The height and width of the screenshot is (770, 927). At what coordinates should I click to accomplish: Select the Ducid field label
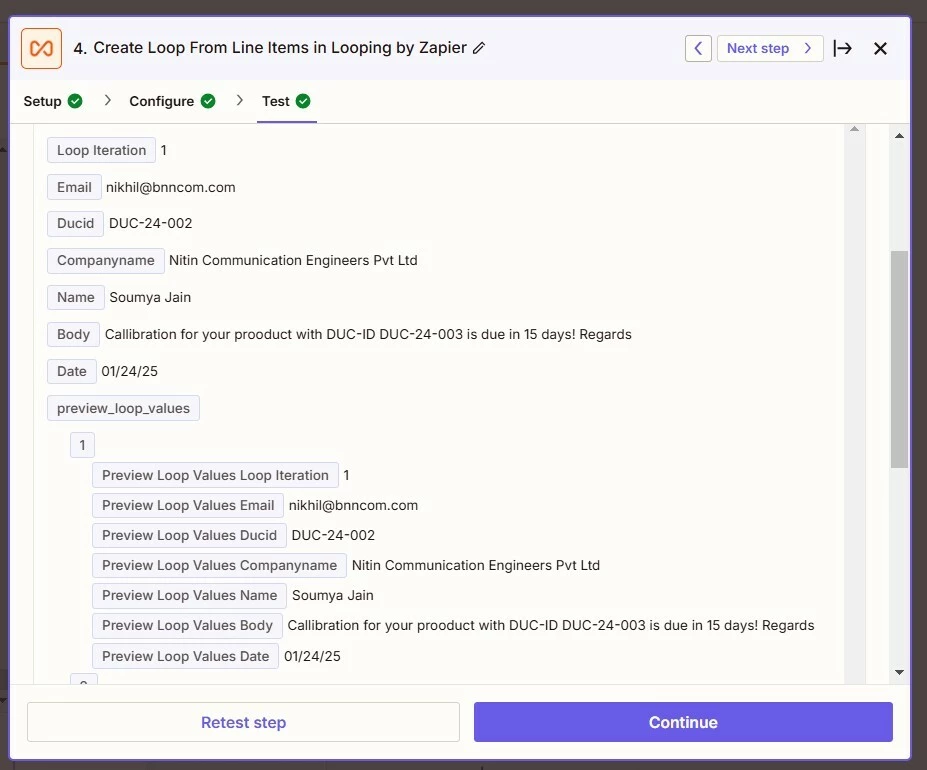(76, 224)
